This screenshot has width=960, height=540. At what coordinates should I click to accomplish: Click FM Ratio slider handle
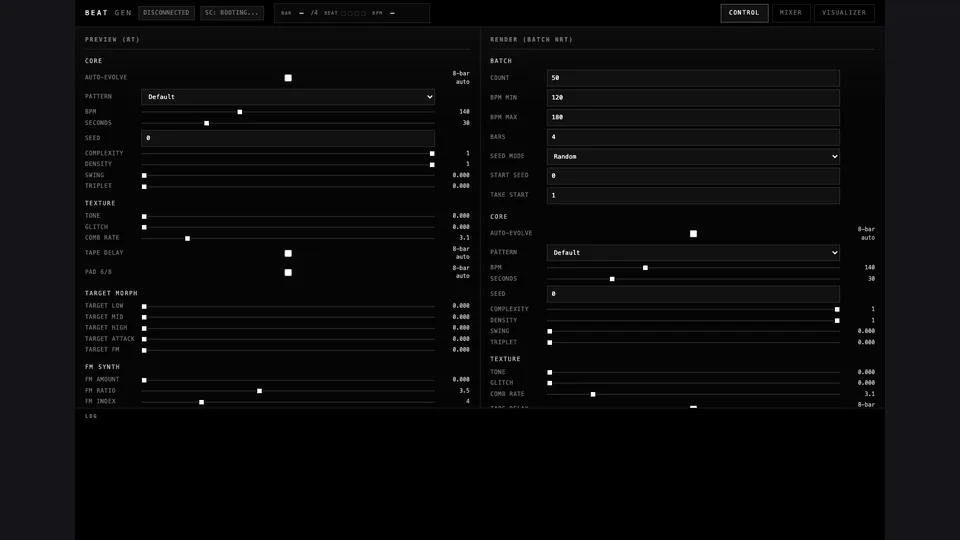260,391
